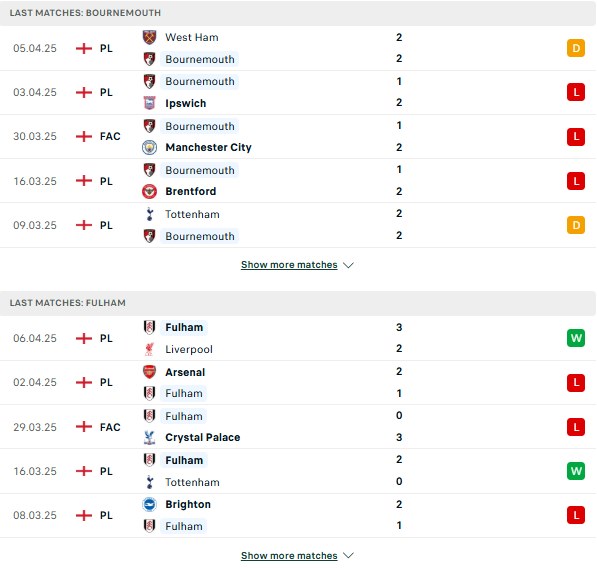The height and width of the screenshot is (568, 597).
Task: Click the Brentford club crest
Action: tap(149, 191)
